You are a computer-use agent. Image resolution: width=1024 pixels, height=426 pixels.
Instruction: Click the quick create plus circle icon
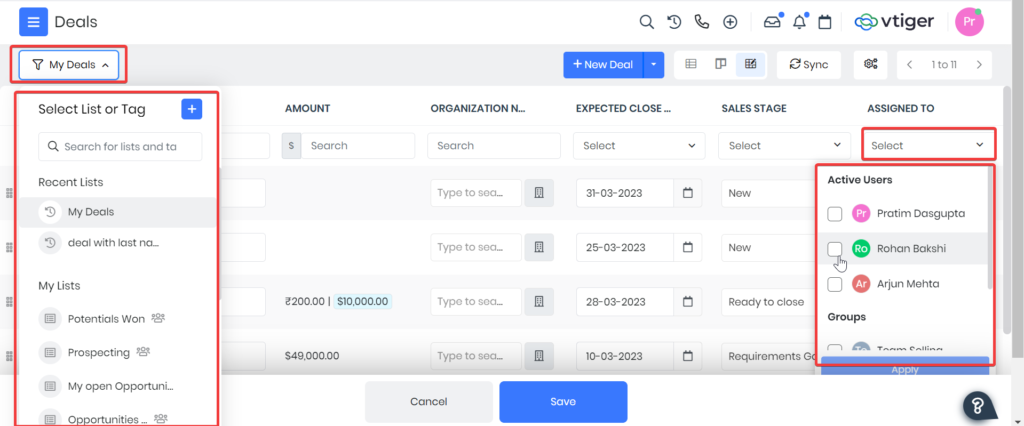pyautogui.click(x=730, y=22)
